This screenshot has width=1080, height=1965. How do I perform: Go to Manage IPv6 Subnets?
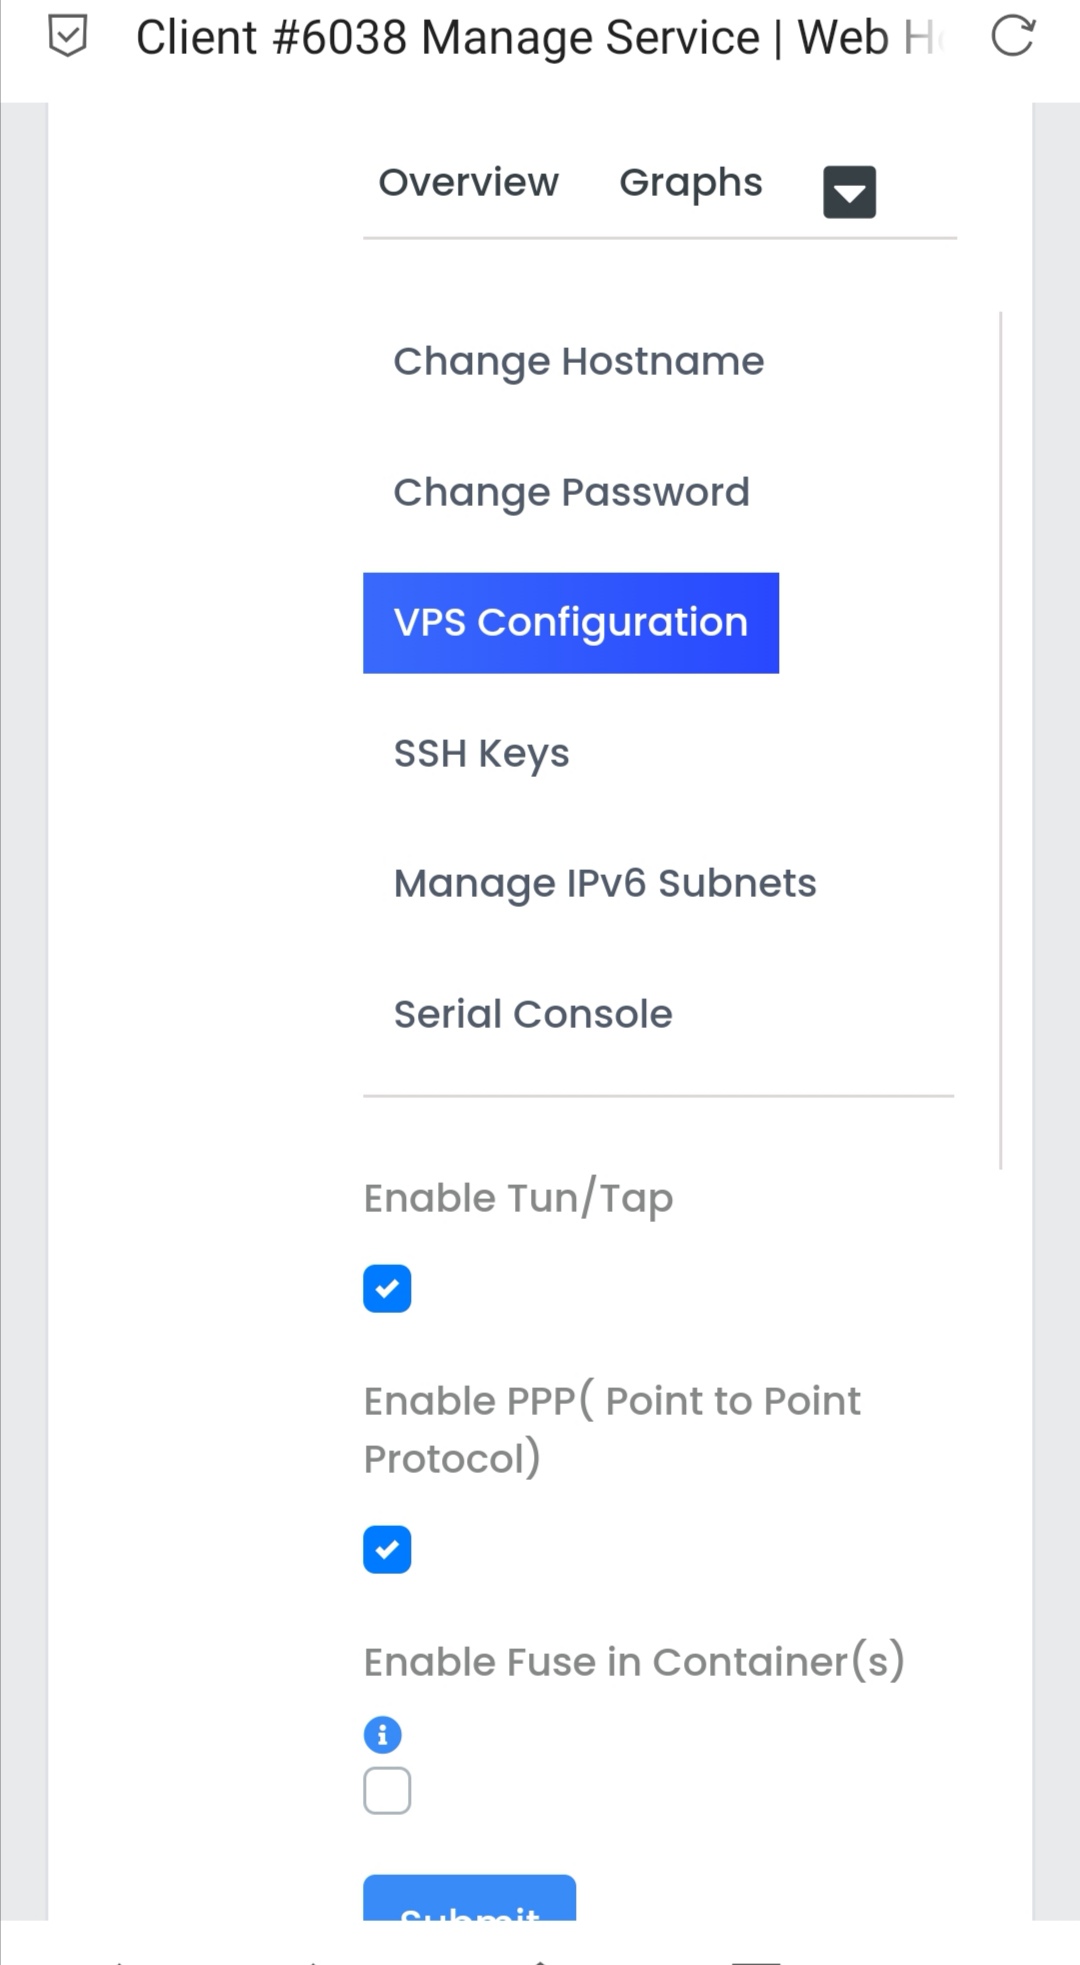coord(604,884)
